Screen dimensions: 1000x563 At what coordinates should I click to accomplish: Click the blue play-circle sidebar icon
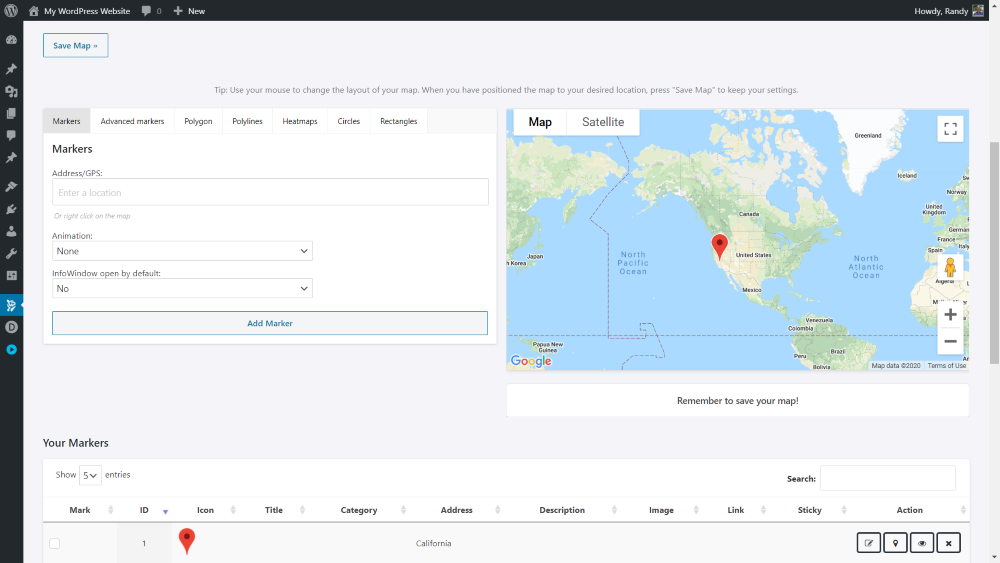(x=11, y=349)
